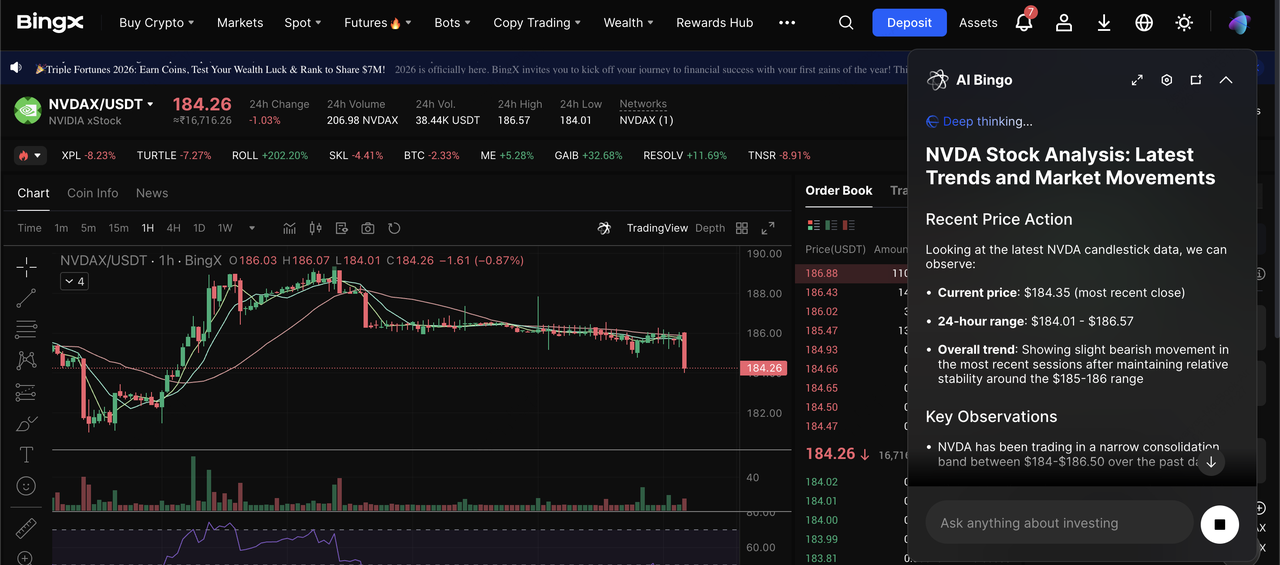Open AI Bingo settings hexagon icon
This screenshot has width=1280, height=565.
1166,80
